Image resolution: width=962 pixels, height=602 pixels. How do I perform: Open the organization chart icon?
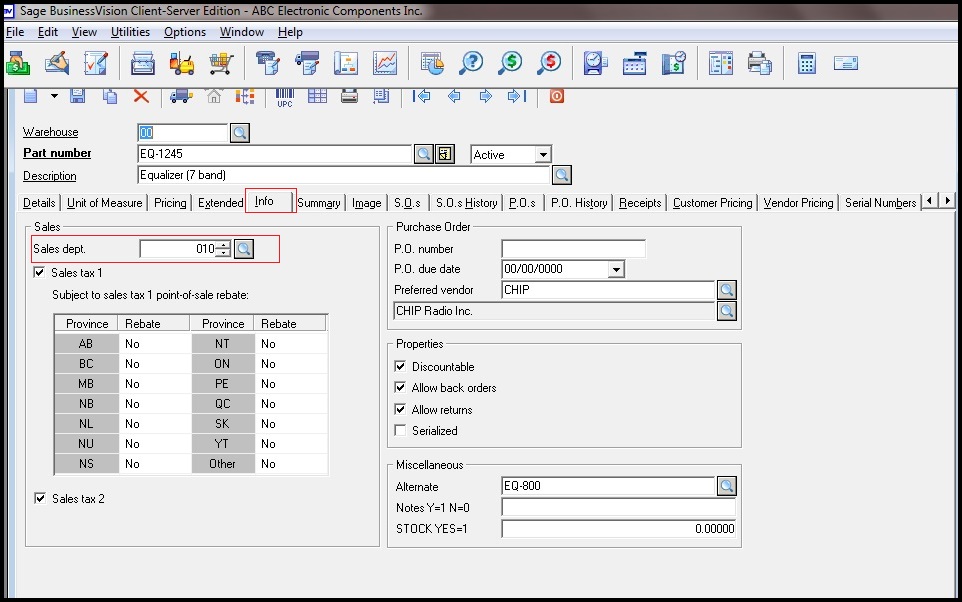[345, 63]
